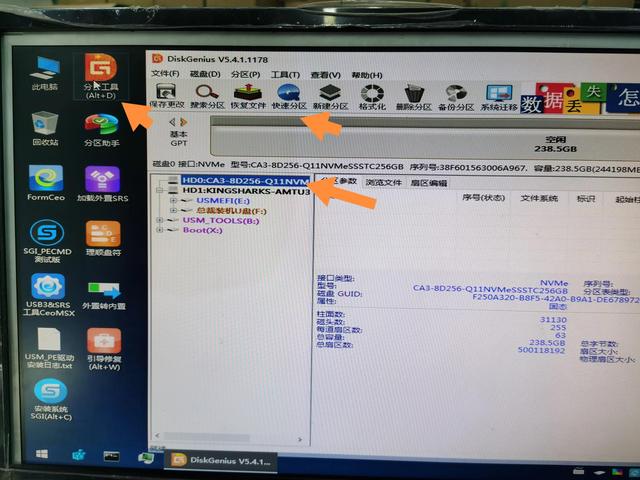Image resolution: width=640 pixels, height=480 pixels.
Task: Click 序号(状态) column header
Action: click(x=484, y=198)
